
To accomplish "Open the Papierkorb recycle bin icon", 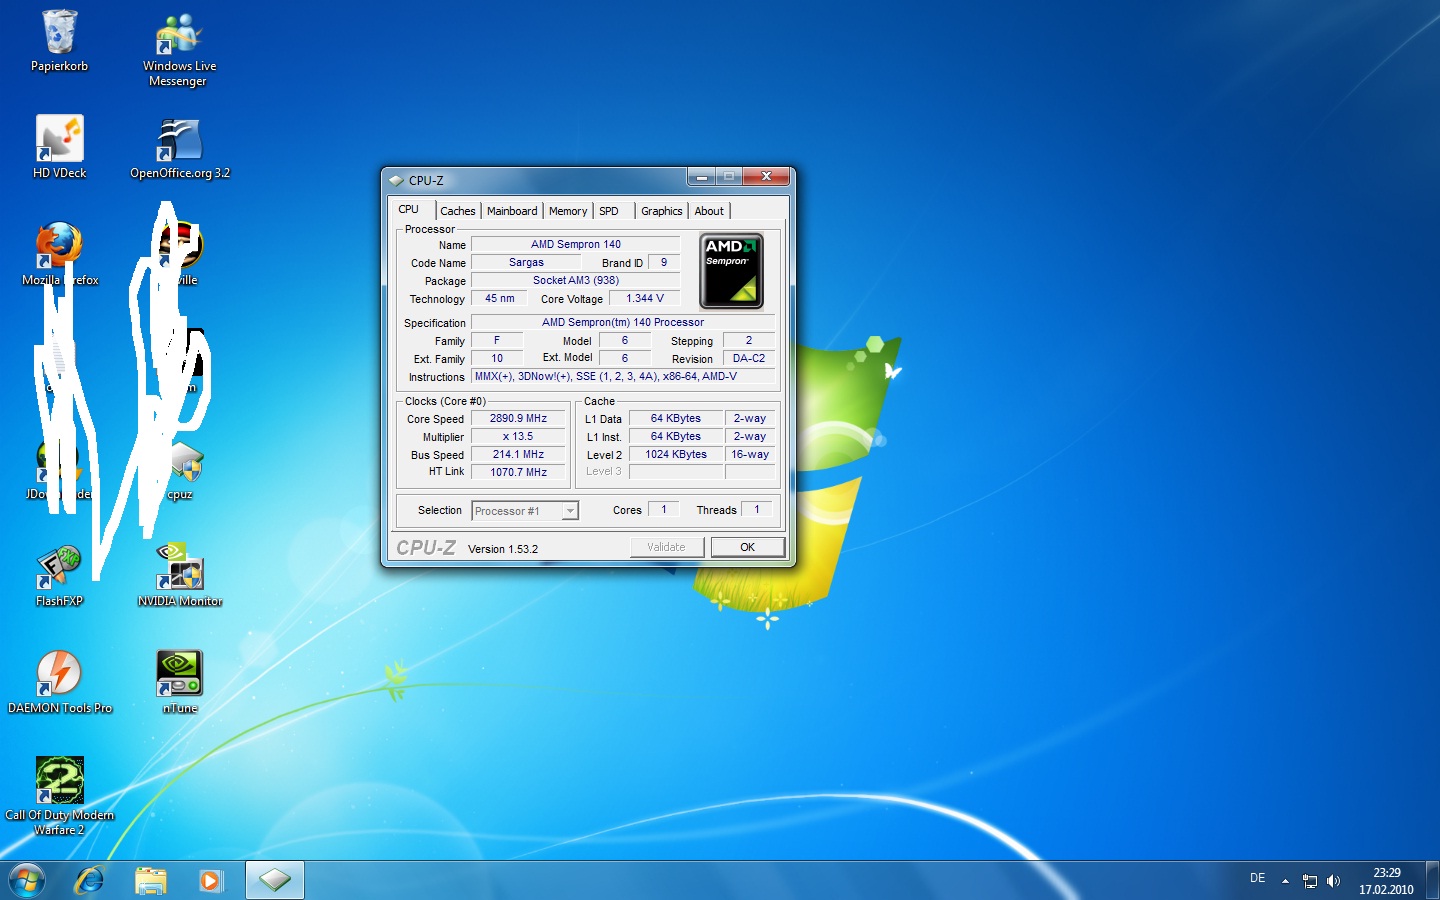I will [x=59, y=40].
